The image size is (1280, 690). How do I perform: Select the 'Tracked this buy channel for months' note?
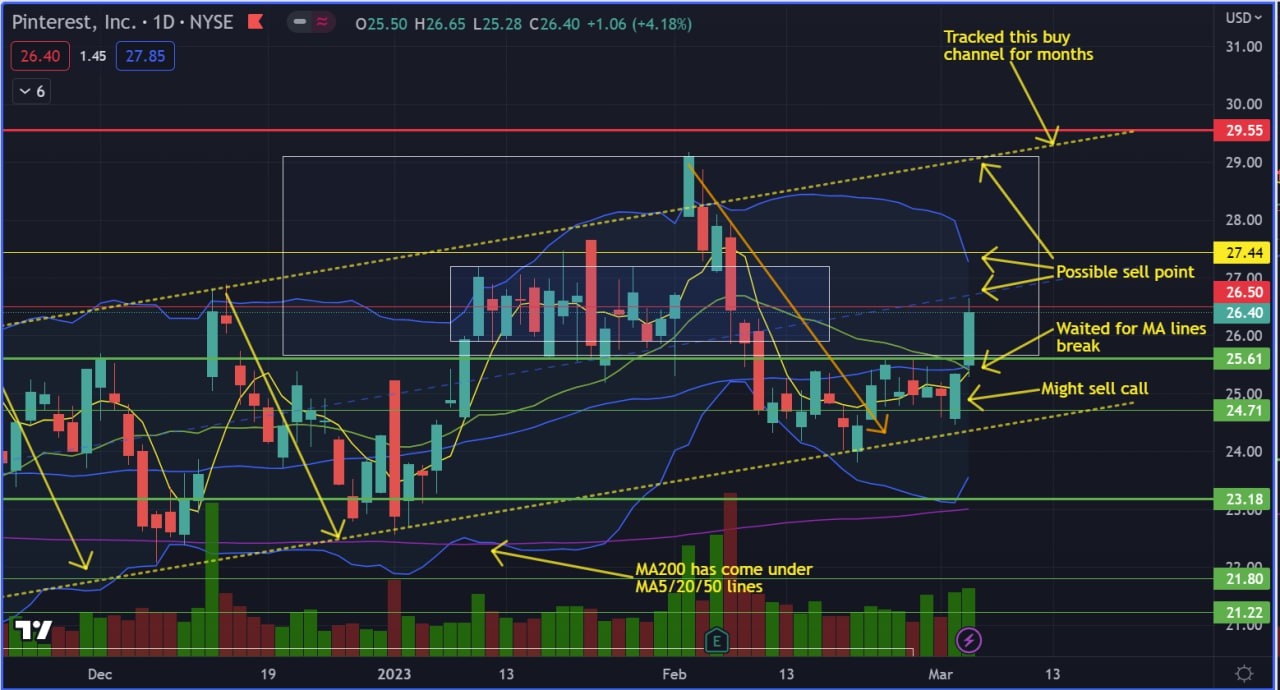(1018, 45)
